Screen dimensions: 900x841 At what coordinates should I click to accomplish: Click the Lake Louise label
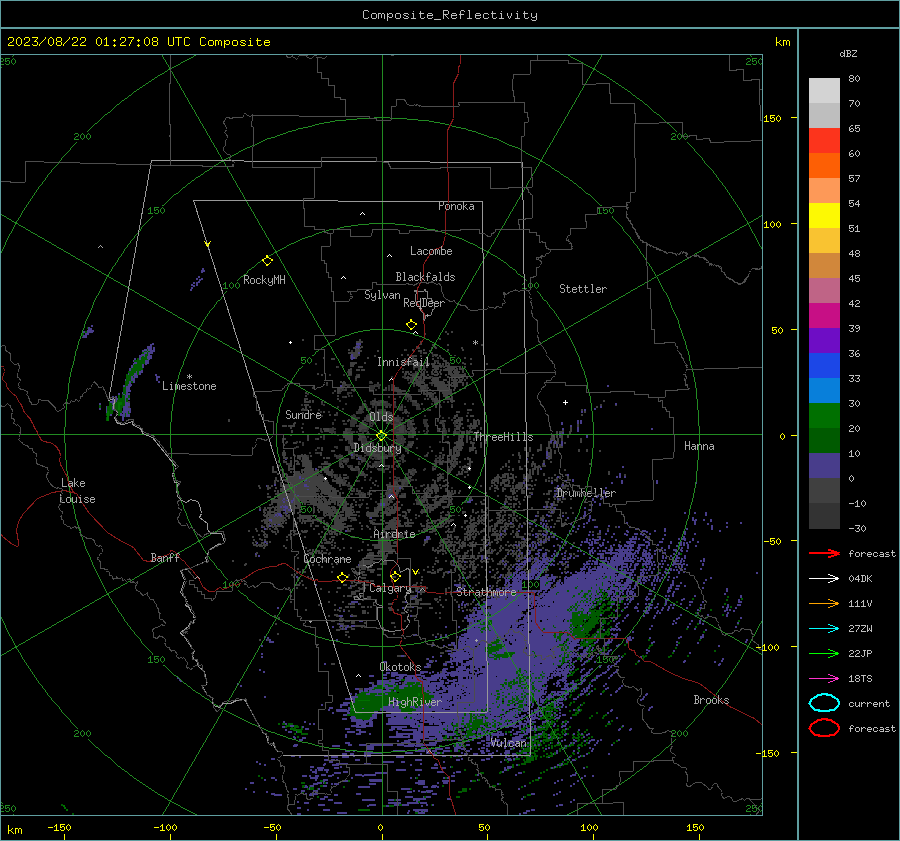[x=77, y=491]
